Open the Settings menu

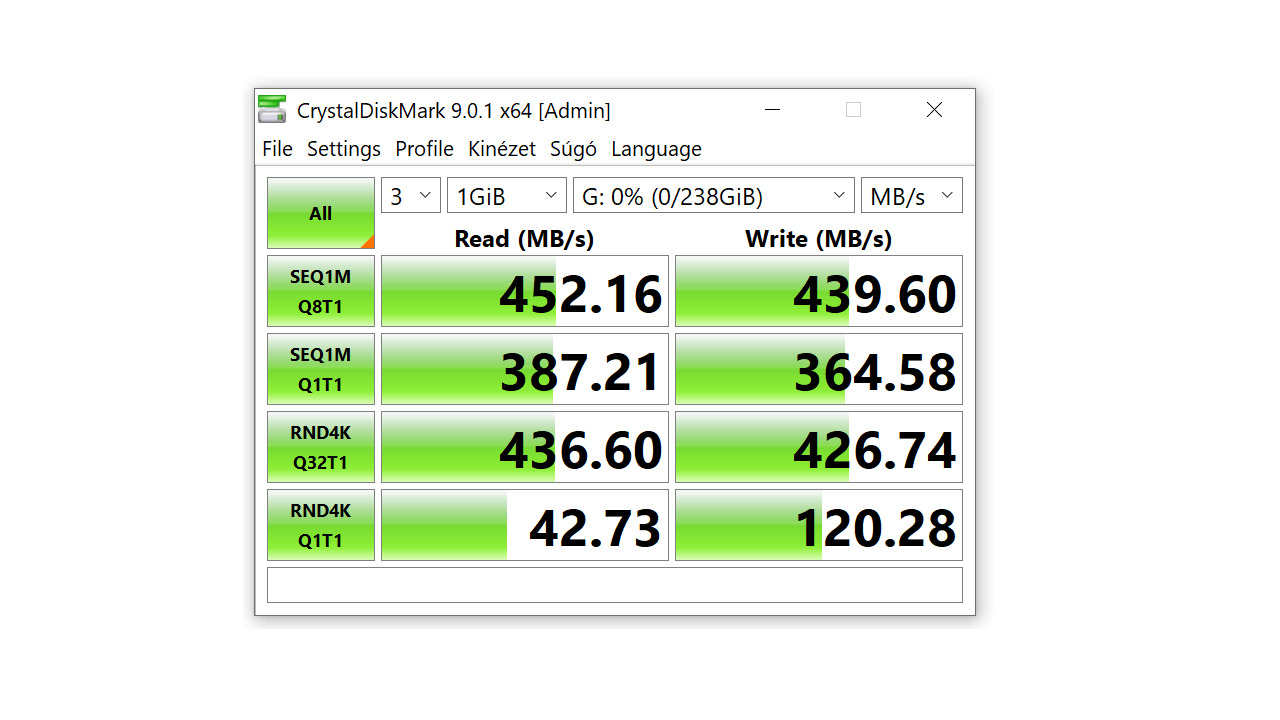(343, 149)
